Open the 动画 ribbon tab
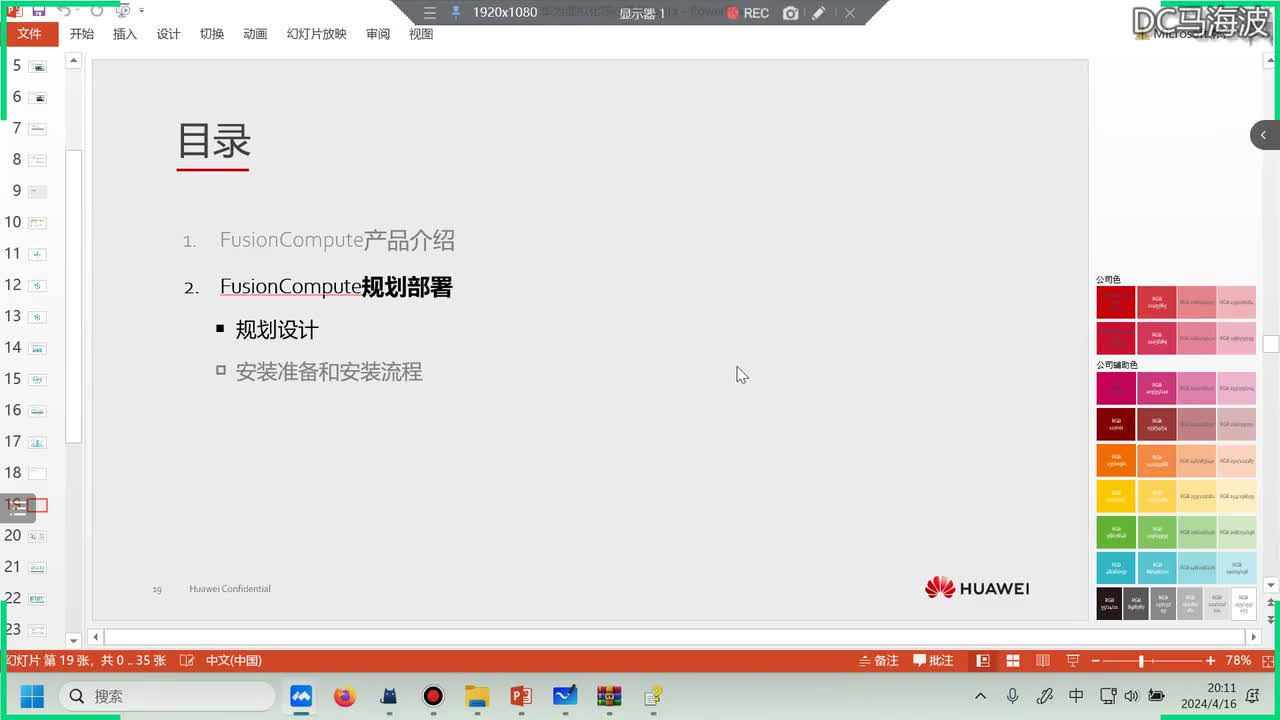The width and height of the screenshot is (1280, 720). [255, 34]
